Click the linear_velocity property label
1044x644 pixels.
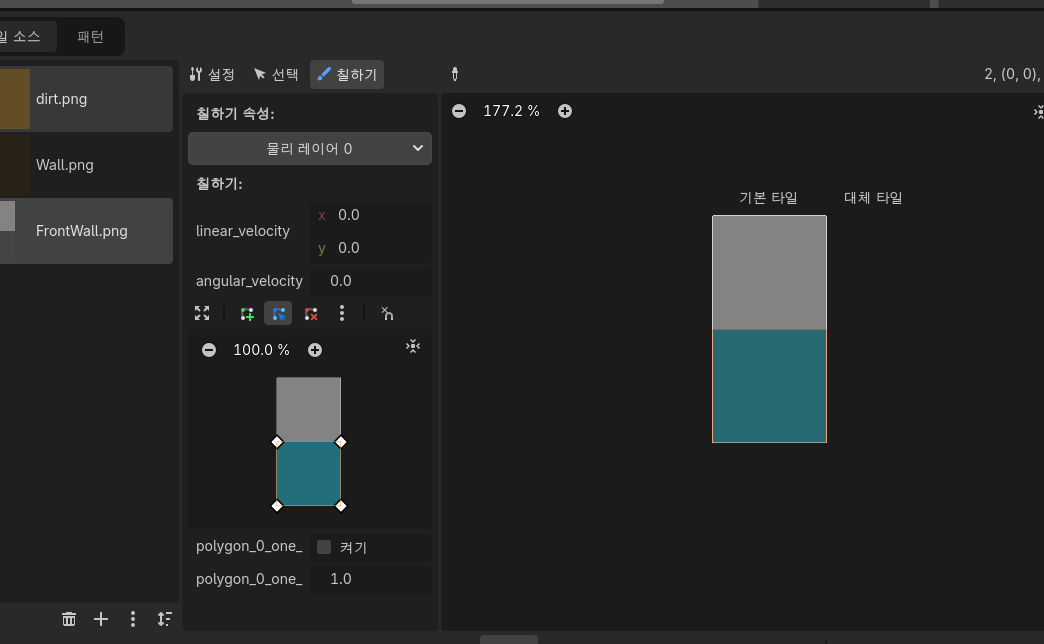[x=243, y=231]
